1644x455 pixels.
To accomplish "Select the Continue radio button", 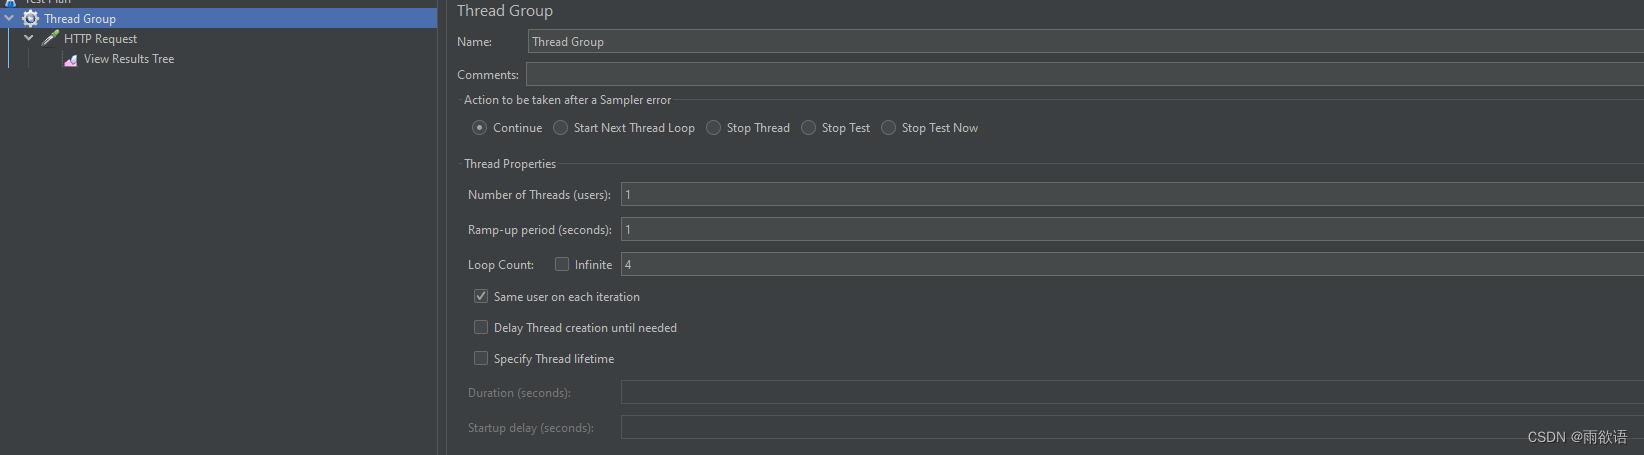I will [480, 128].
